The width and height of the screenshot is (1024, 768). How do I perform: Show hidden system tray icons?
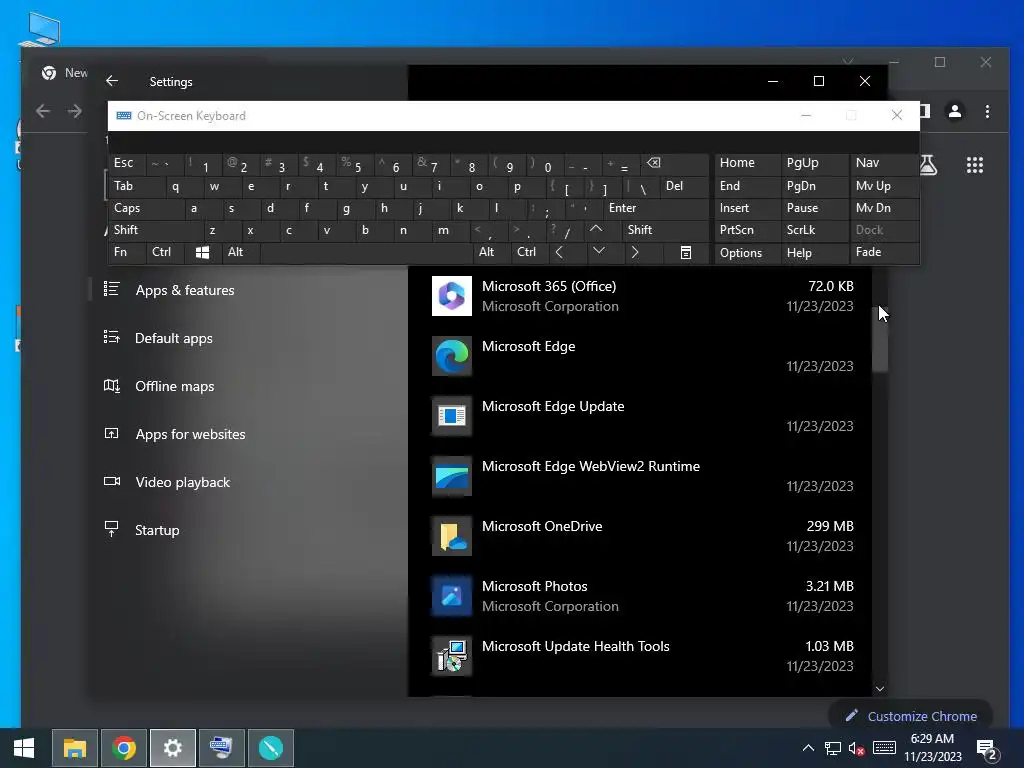pos(808,748)
